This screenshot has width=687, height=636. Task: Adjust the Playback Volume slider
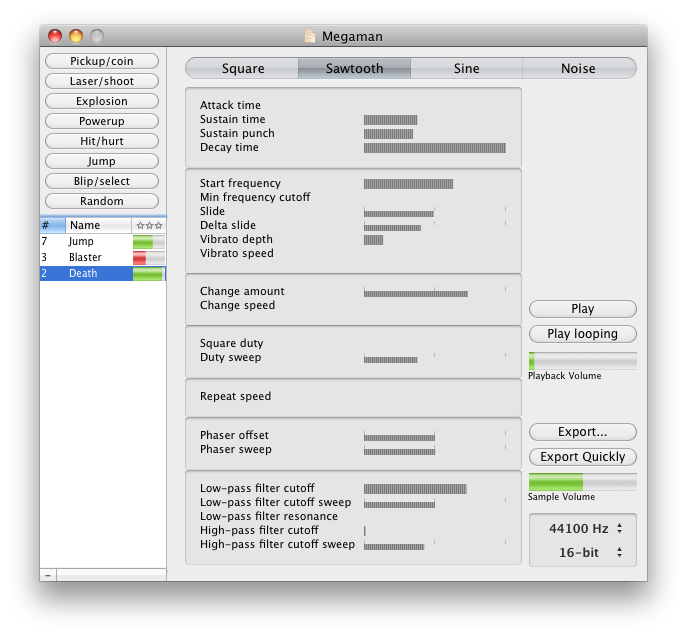(x=582, y=360)
